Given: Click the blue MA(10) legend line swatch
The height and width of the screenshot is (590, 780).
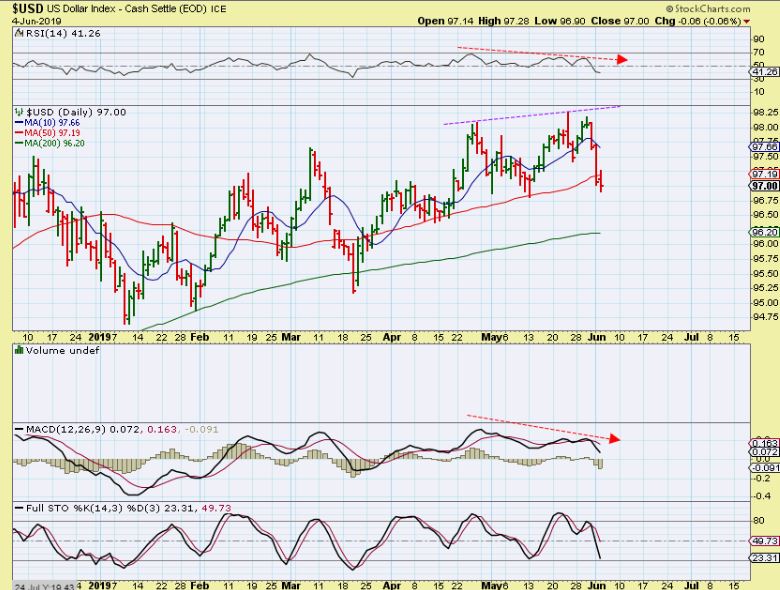Looking at the screenshot, I should [x=19, y=123].
